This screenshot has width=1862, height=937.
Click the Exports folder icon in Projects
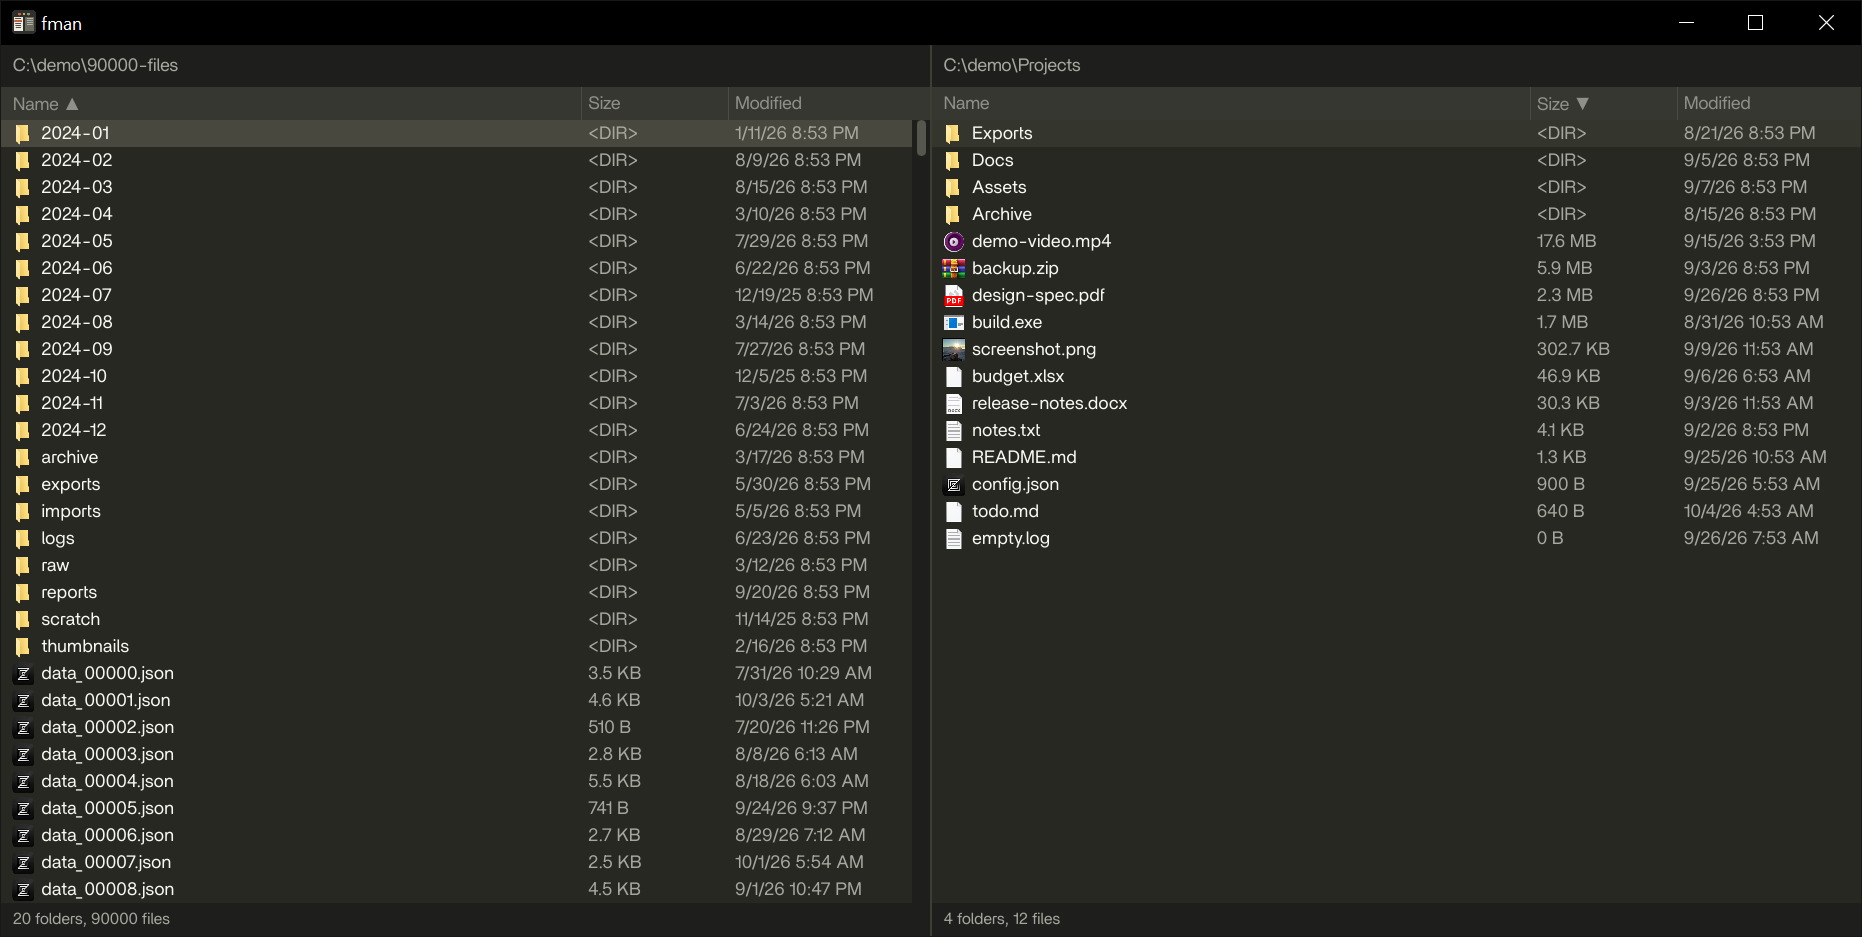tap(954, 133)
